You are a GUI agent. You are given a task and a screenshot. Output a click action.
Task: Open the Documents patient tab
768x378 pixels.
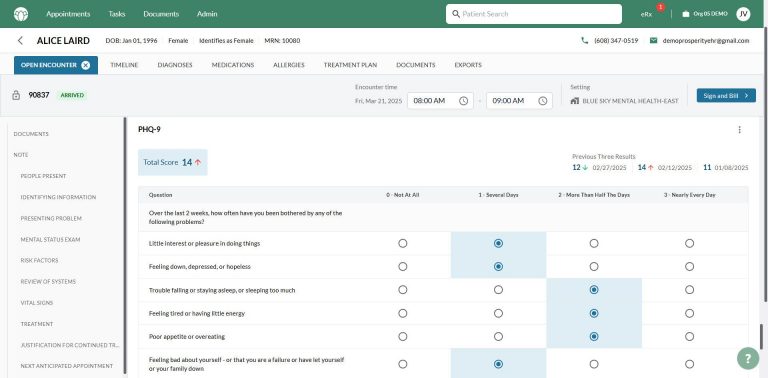click(x=415, y=65)
